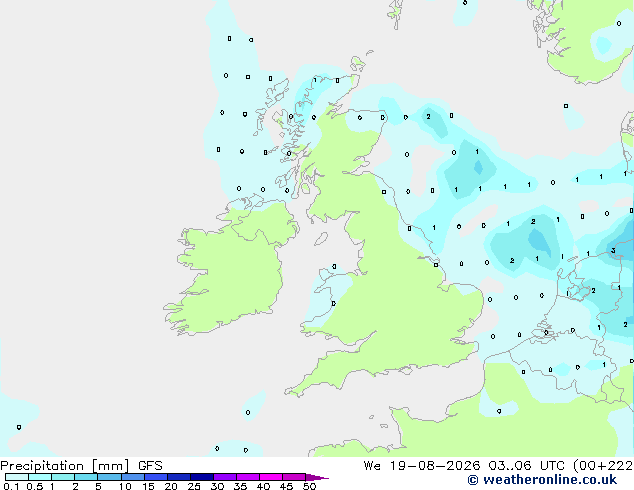Click the 35–40 mm legend swatch

click(x=248, y=477)
